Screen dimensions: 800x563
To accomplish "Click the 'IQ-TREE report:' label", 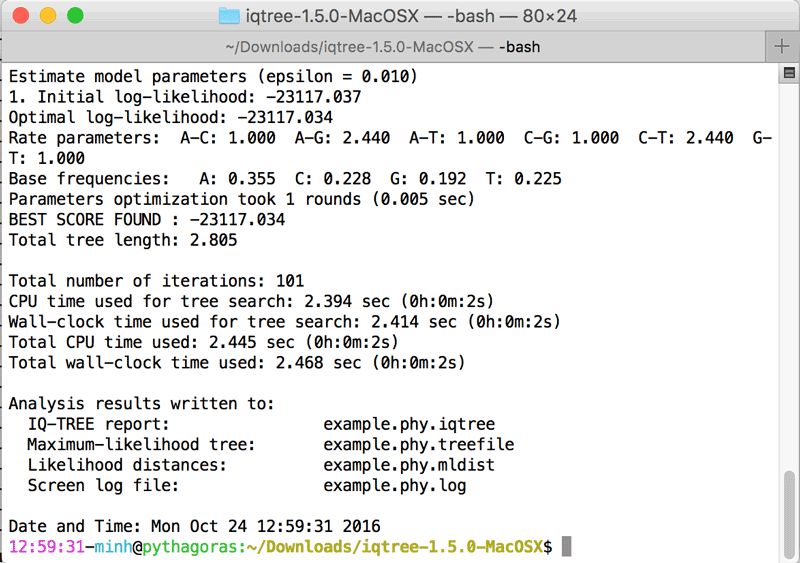I will pos(98,424).
